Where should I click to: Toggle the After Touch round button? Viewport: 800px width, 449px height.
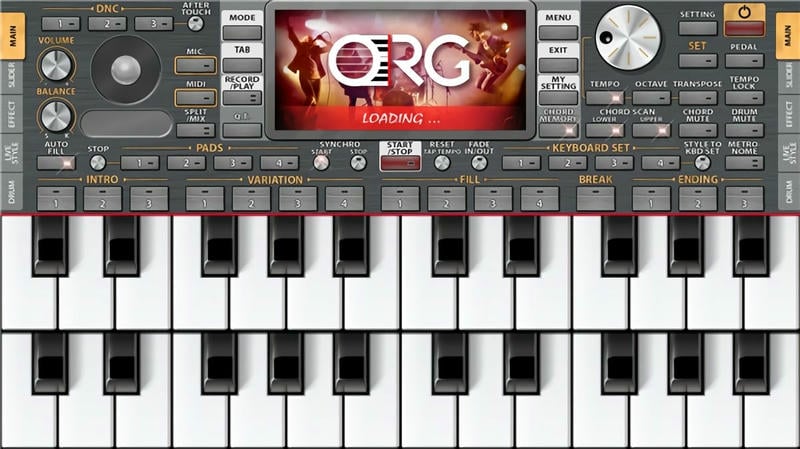[195, 23]
